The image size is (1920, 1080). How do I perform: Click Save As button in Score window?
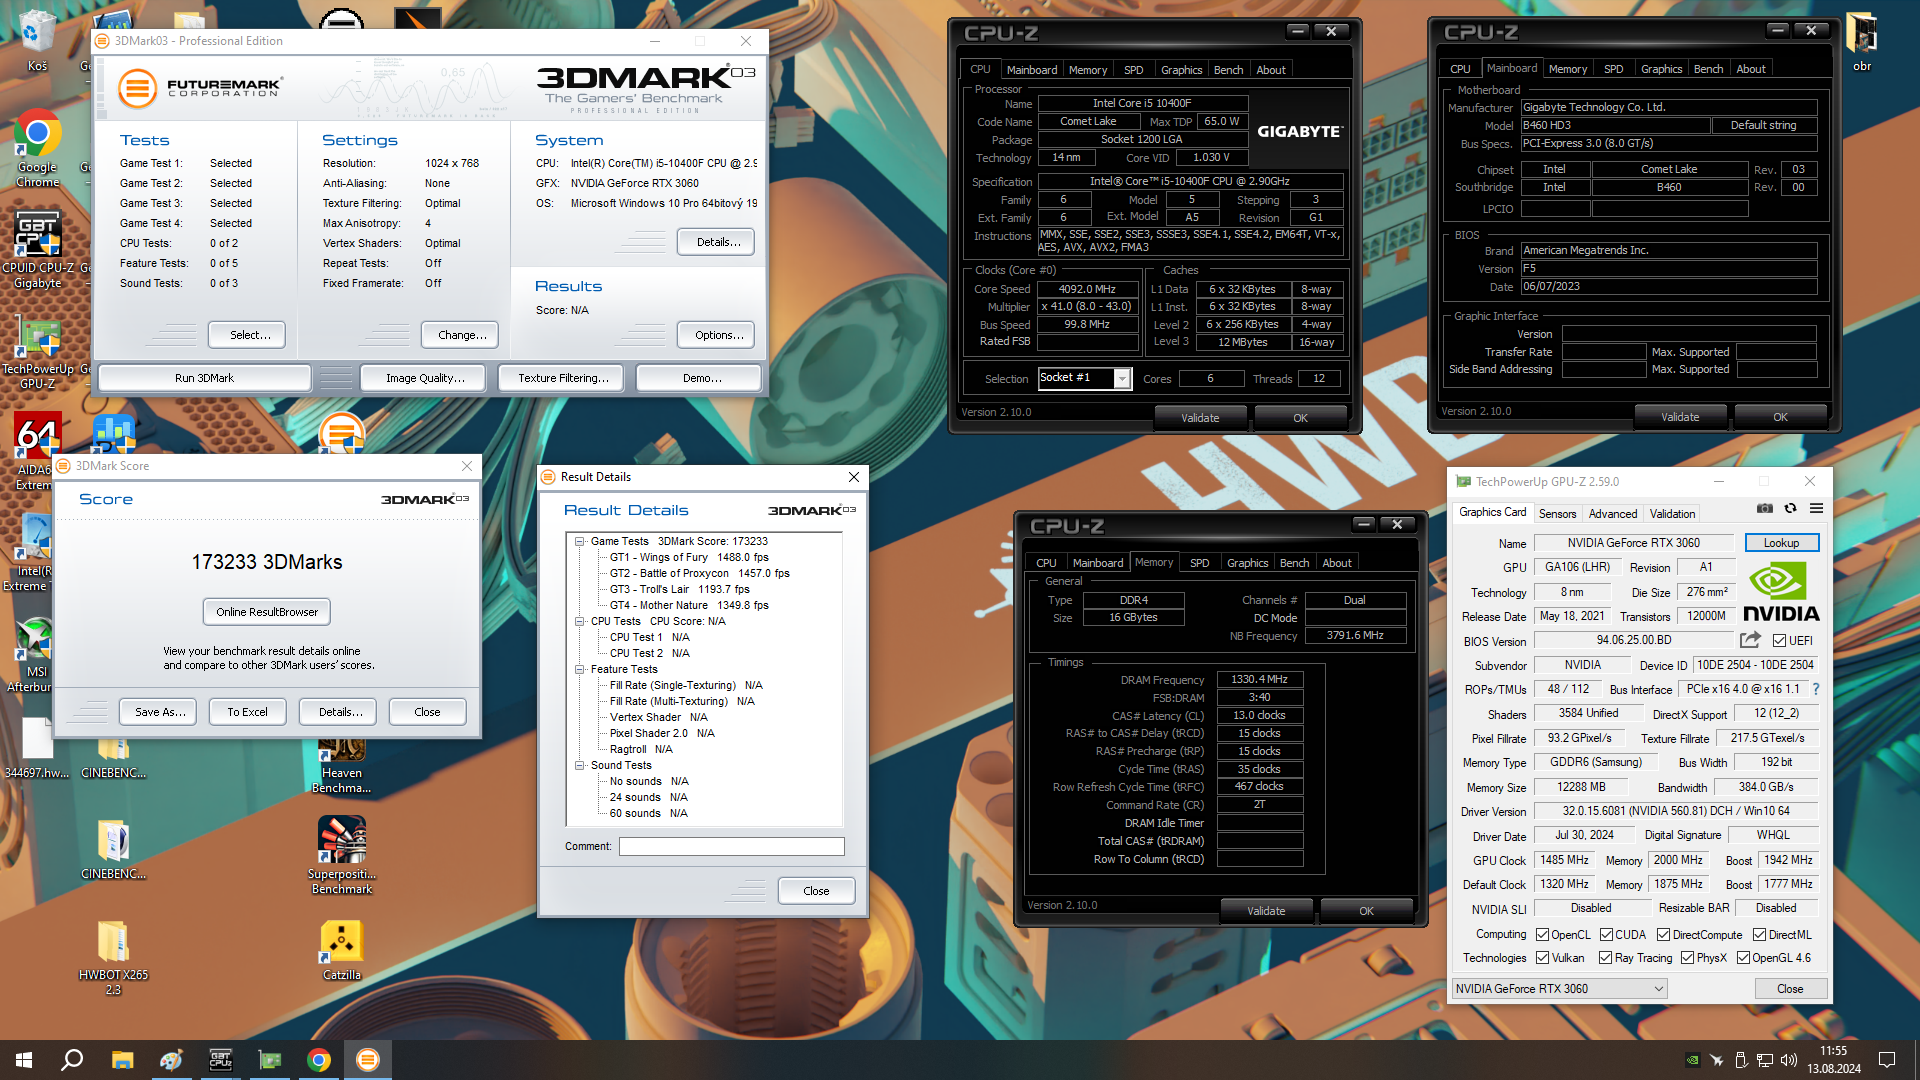(x=159, y=712)
